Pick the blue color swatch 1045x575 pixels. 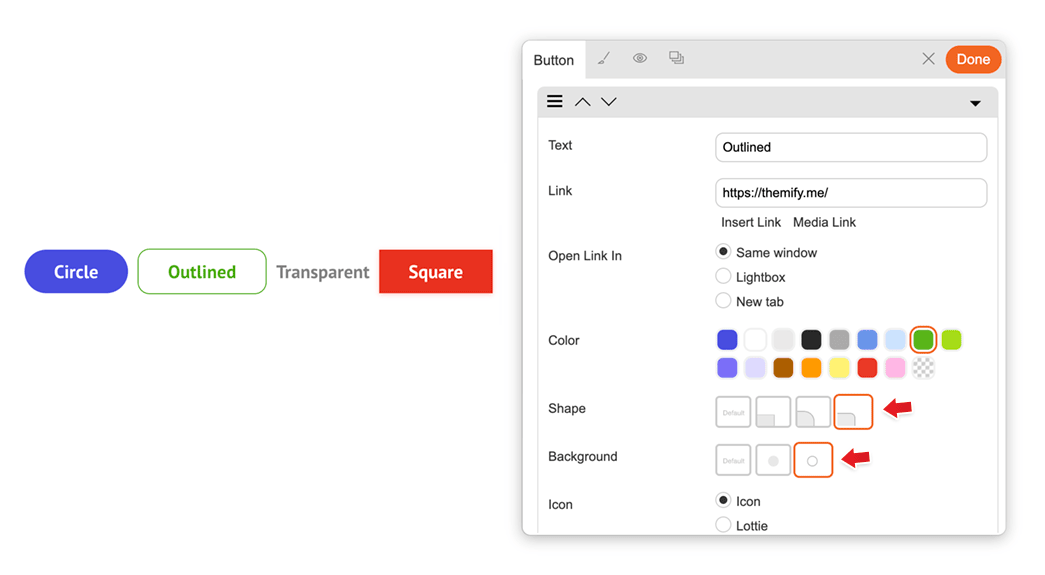coord(727,340)
